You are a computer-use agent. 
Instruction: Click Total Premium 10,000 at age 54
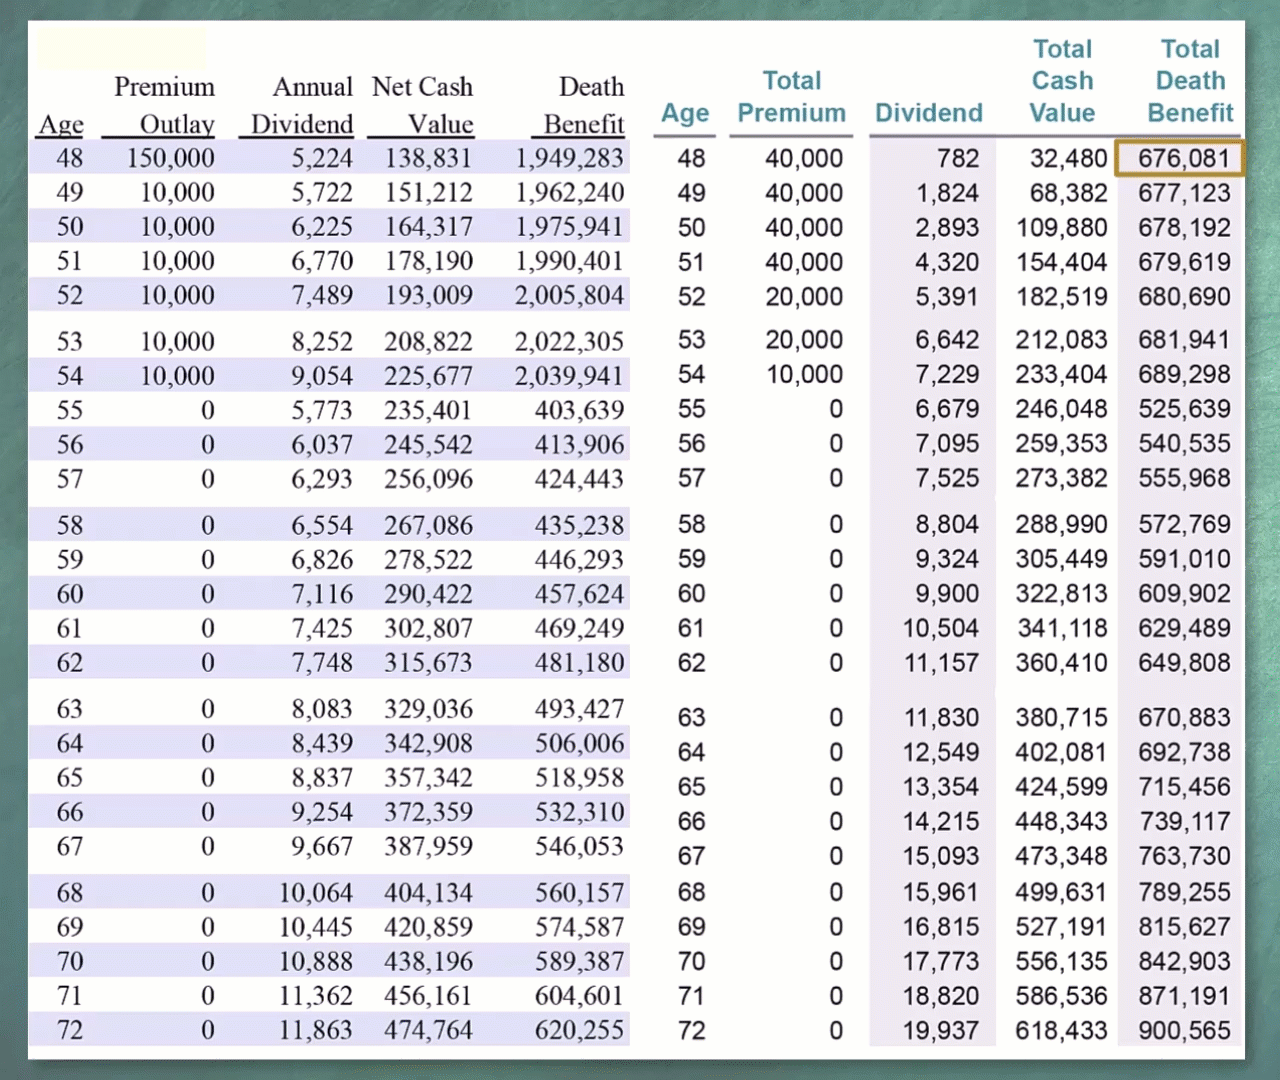(x=805, y=374)
